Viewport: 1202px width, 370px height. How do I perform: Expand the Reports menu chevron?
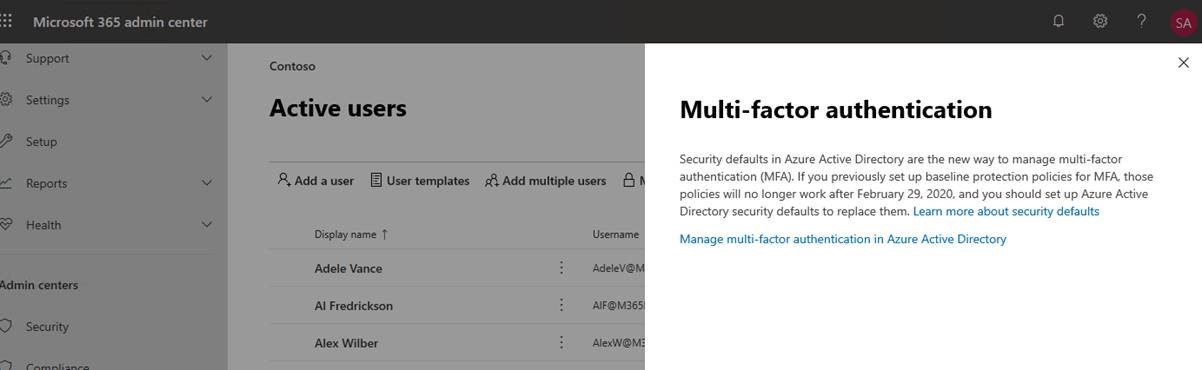(207, 183)
